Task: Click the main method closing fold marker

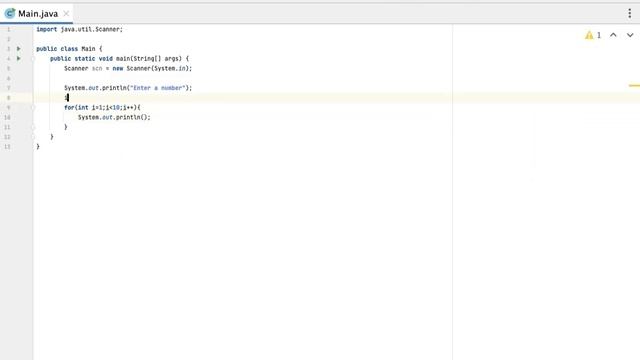Action: (x=33, y=137)
